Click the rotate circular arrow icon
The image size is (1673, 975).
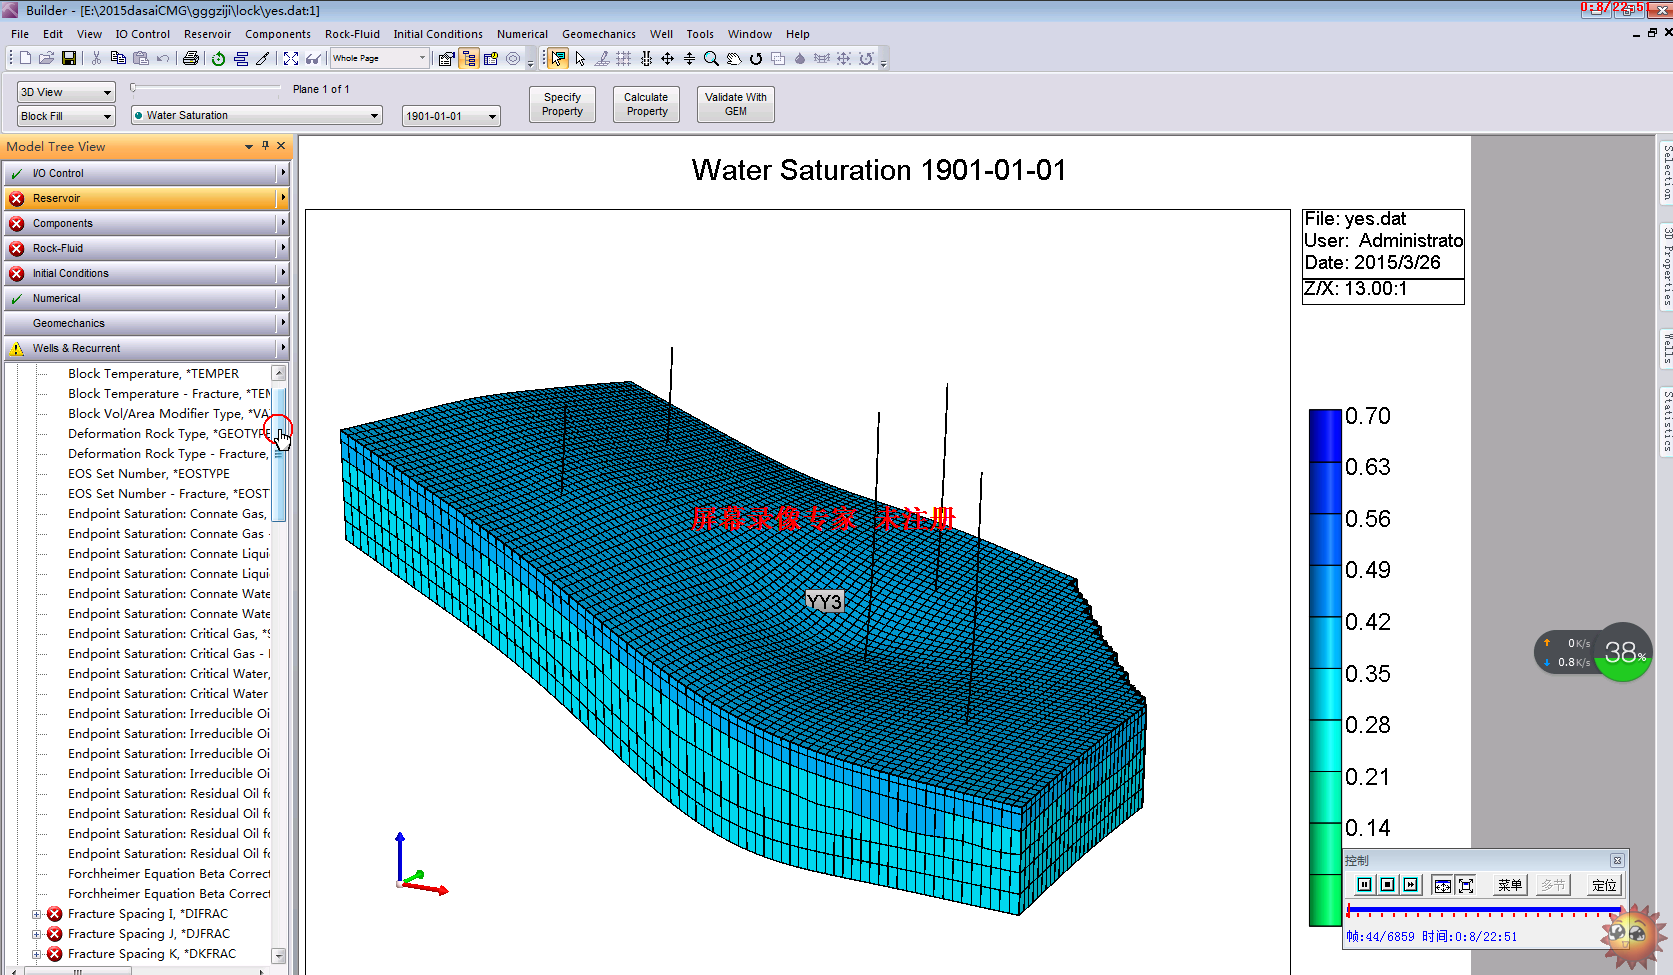point(756,58)
